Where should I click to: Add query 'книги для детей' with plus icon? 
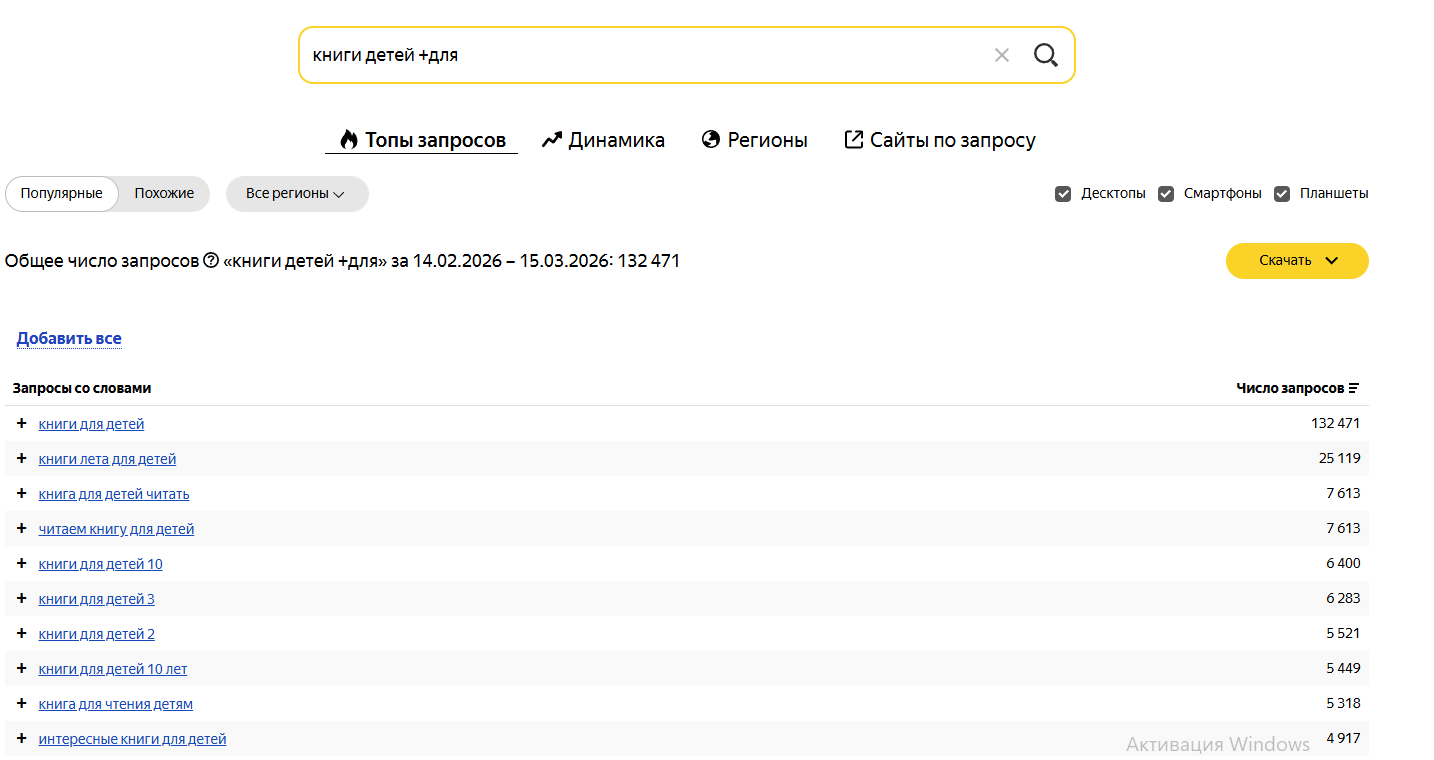(x=22, y=424)
